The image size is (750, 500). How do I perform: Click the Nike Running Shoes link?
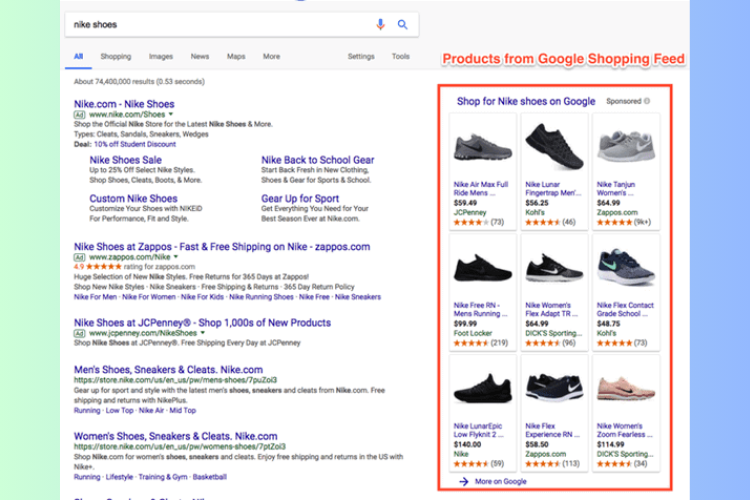click(x=261, y=297)
